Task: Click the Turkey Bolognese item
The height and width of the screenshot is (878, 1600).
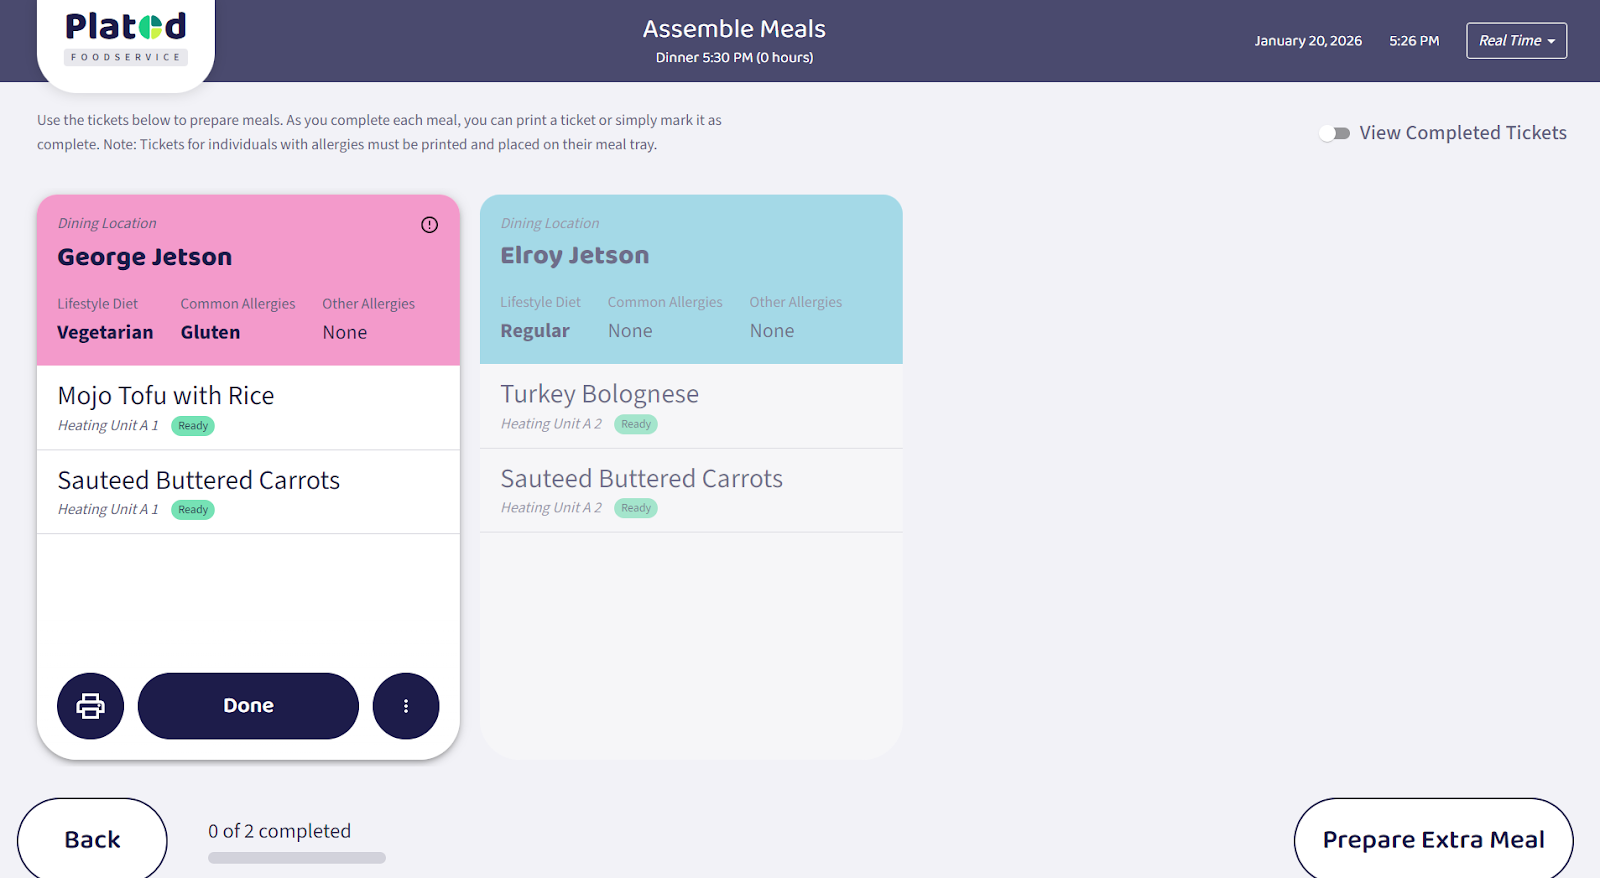Action: (x=599, y=394)
